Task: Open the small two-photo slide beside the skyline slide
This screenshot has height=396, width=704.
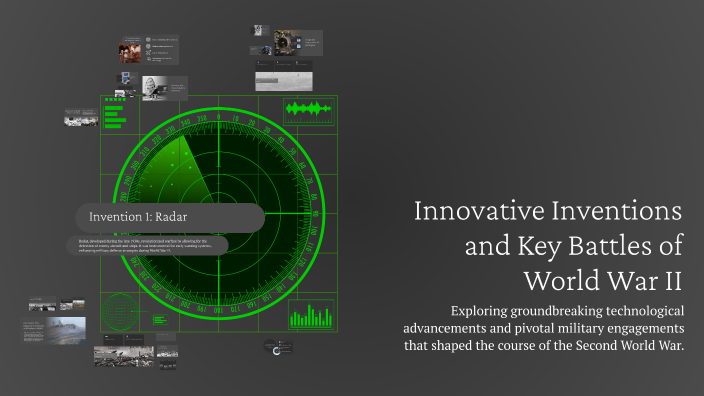Action: pos(72,304)
